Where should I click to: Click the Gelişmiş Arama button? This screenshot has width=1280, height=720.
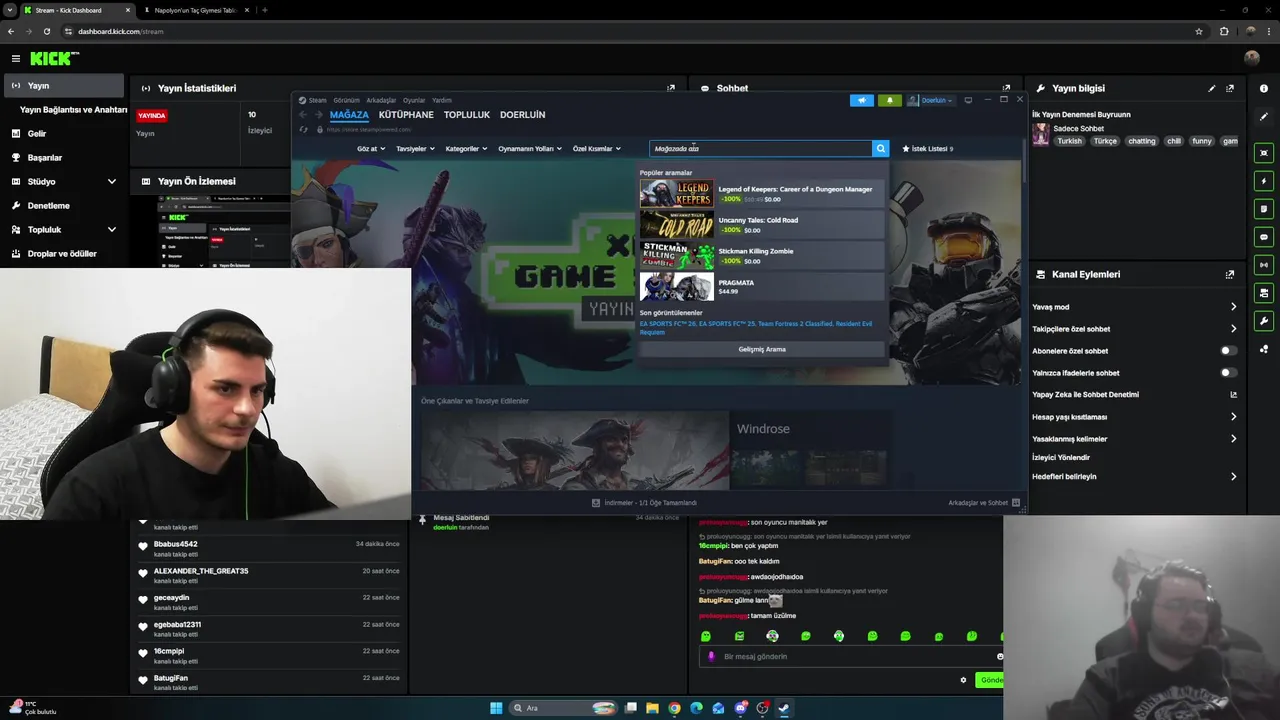pos(762,349)
